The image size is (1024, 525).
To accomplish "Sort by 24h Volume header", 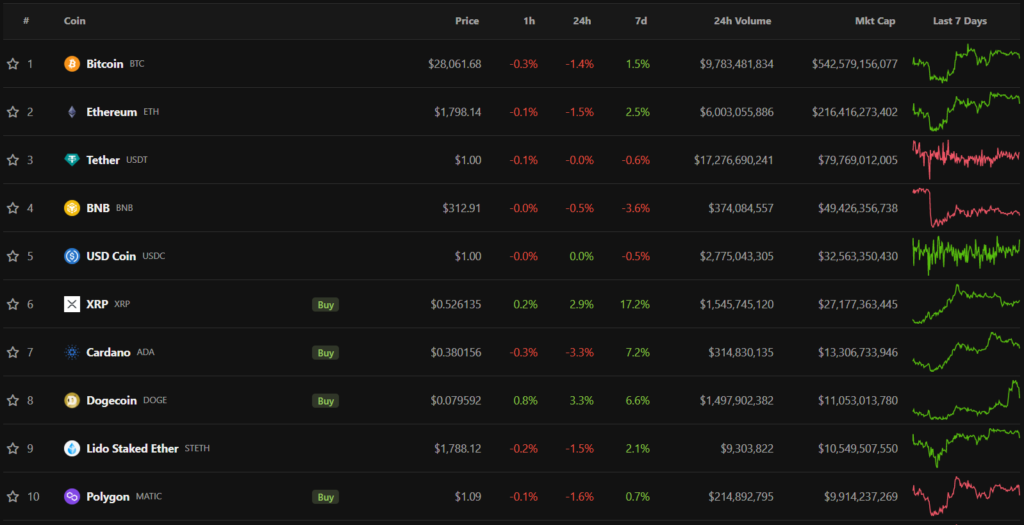I will click(743, 21).
